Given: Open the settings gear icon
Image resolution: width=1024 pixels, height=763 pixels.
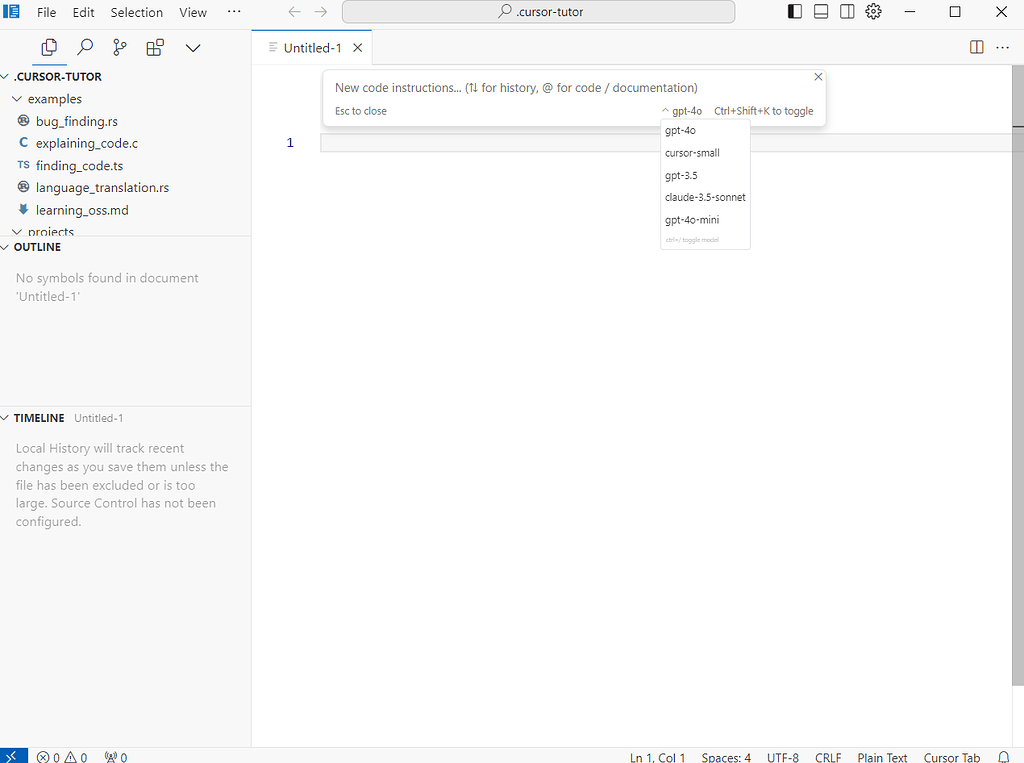Looking at the screenshot, I should tap(873, 12).
